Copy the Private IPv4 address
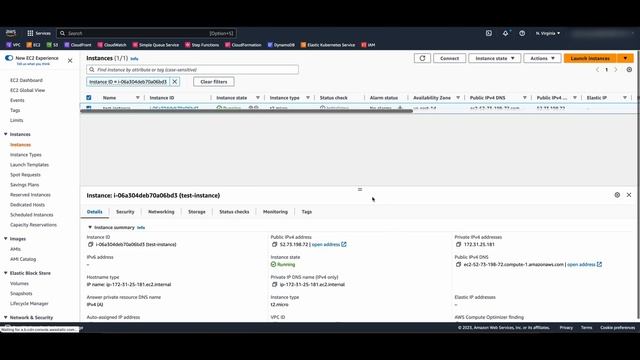Viewport: 640px width, 360px height. (458, 244)
